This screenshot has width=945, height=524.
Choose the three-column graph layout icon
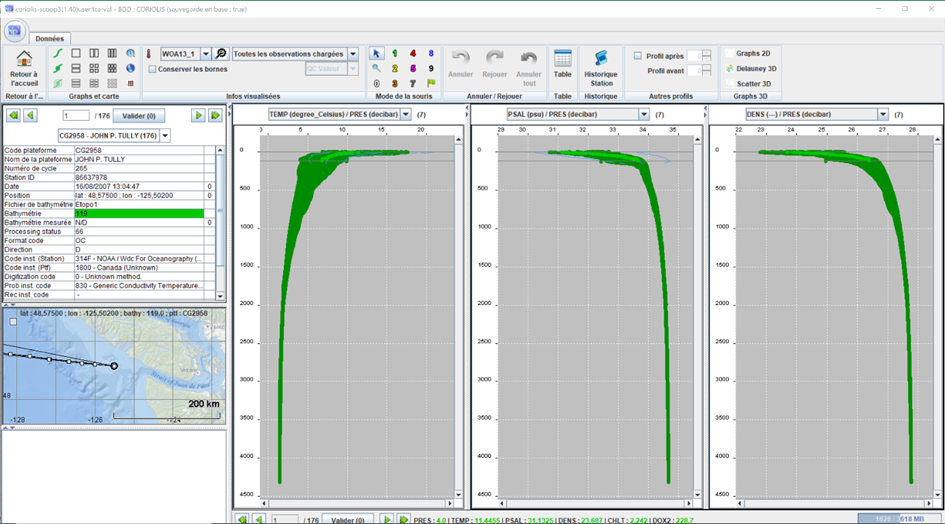tap(112, 54)
